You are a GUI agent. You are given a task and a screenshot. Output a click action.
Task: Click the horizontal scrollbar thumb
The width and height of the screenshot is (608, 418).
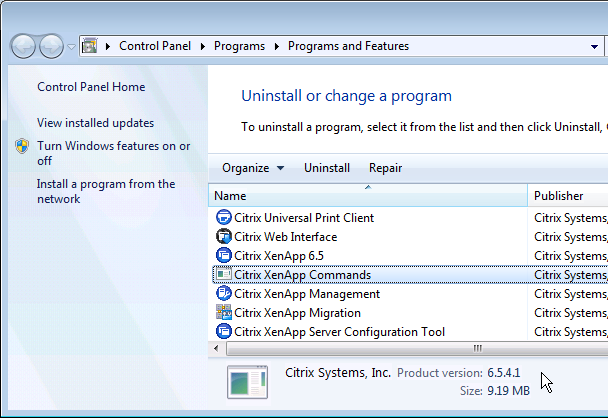[x=417, y=348]
